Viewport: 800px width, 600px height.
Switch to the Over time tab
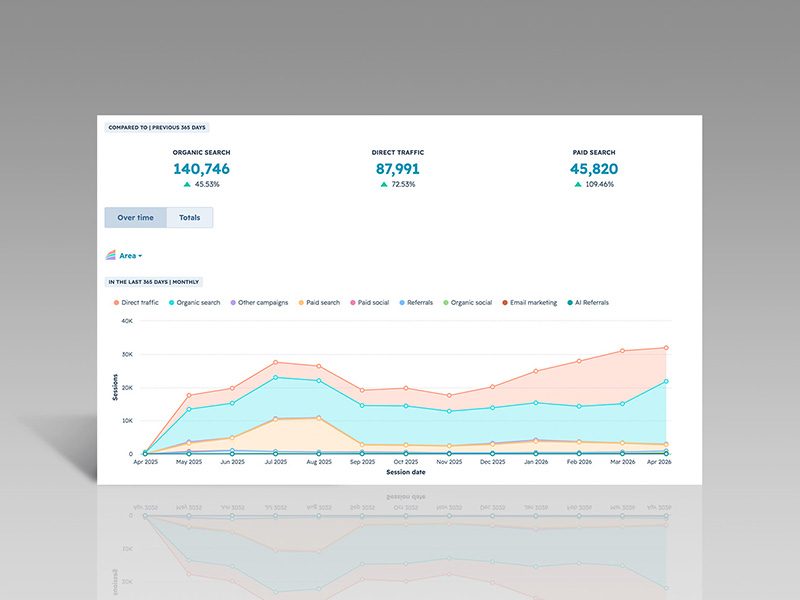pyautogui.click(x=136, y=217)
